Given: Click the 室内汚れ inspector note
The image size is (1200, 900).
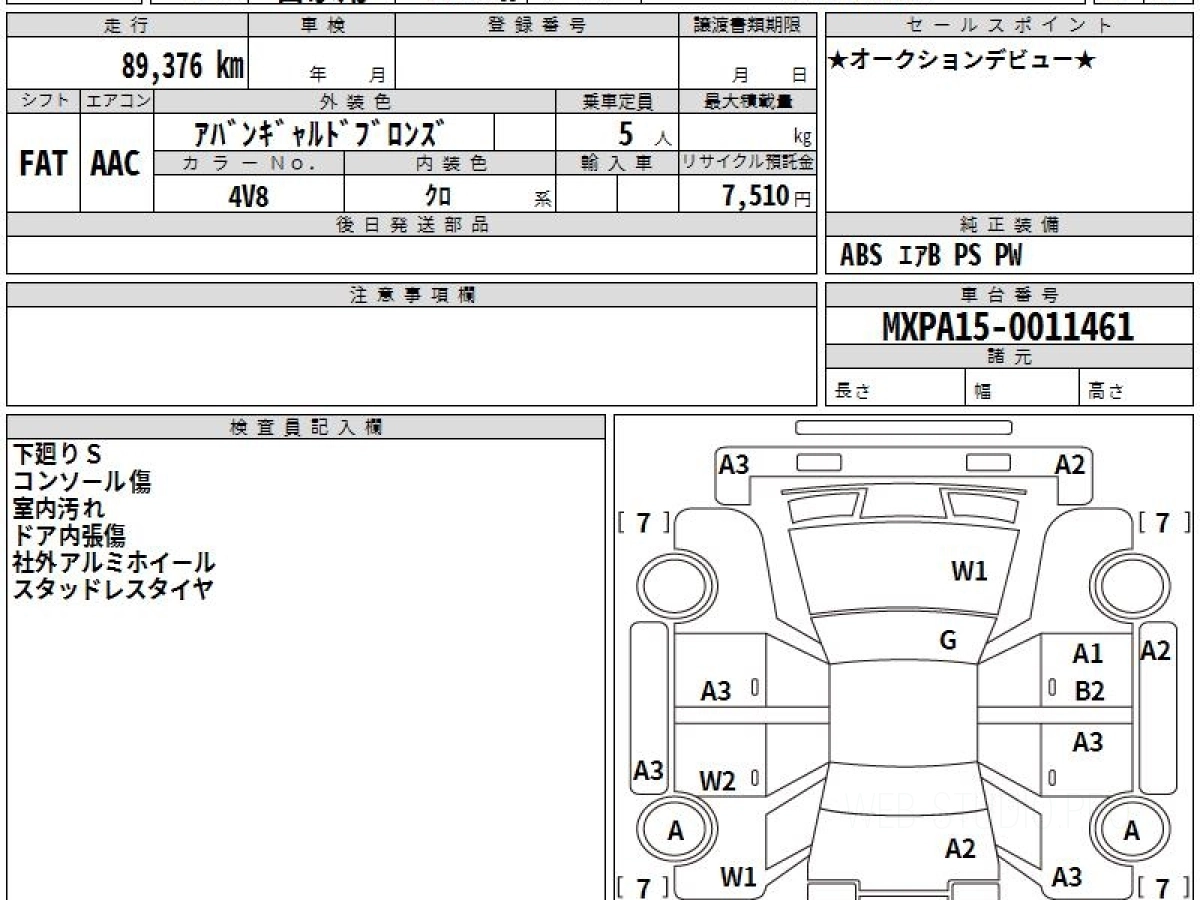Looking at the screenshot, I should [58, 508].
